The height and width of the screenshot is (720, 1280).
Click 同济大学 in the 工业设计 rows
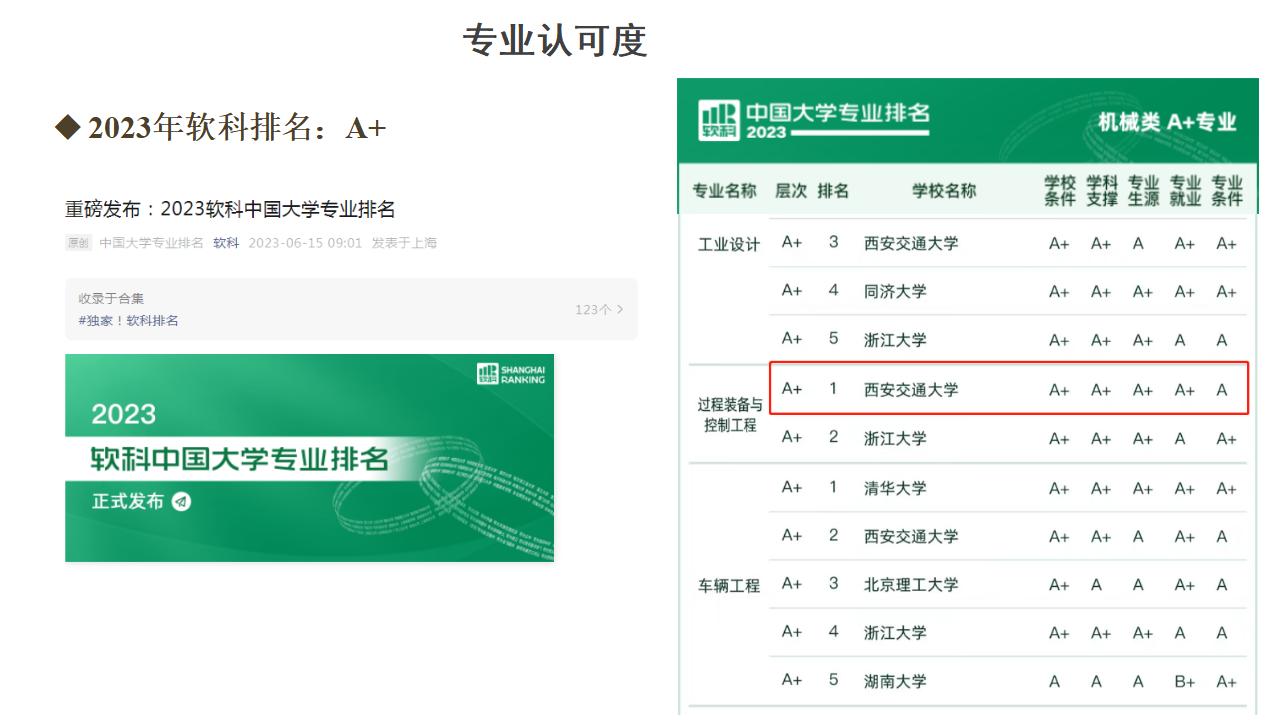click(895, 291)
